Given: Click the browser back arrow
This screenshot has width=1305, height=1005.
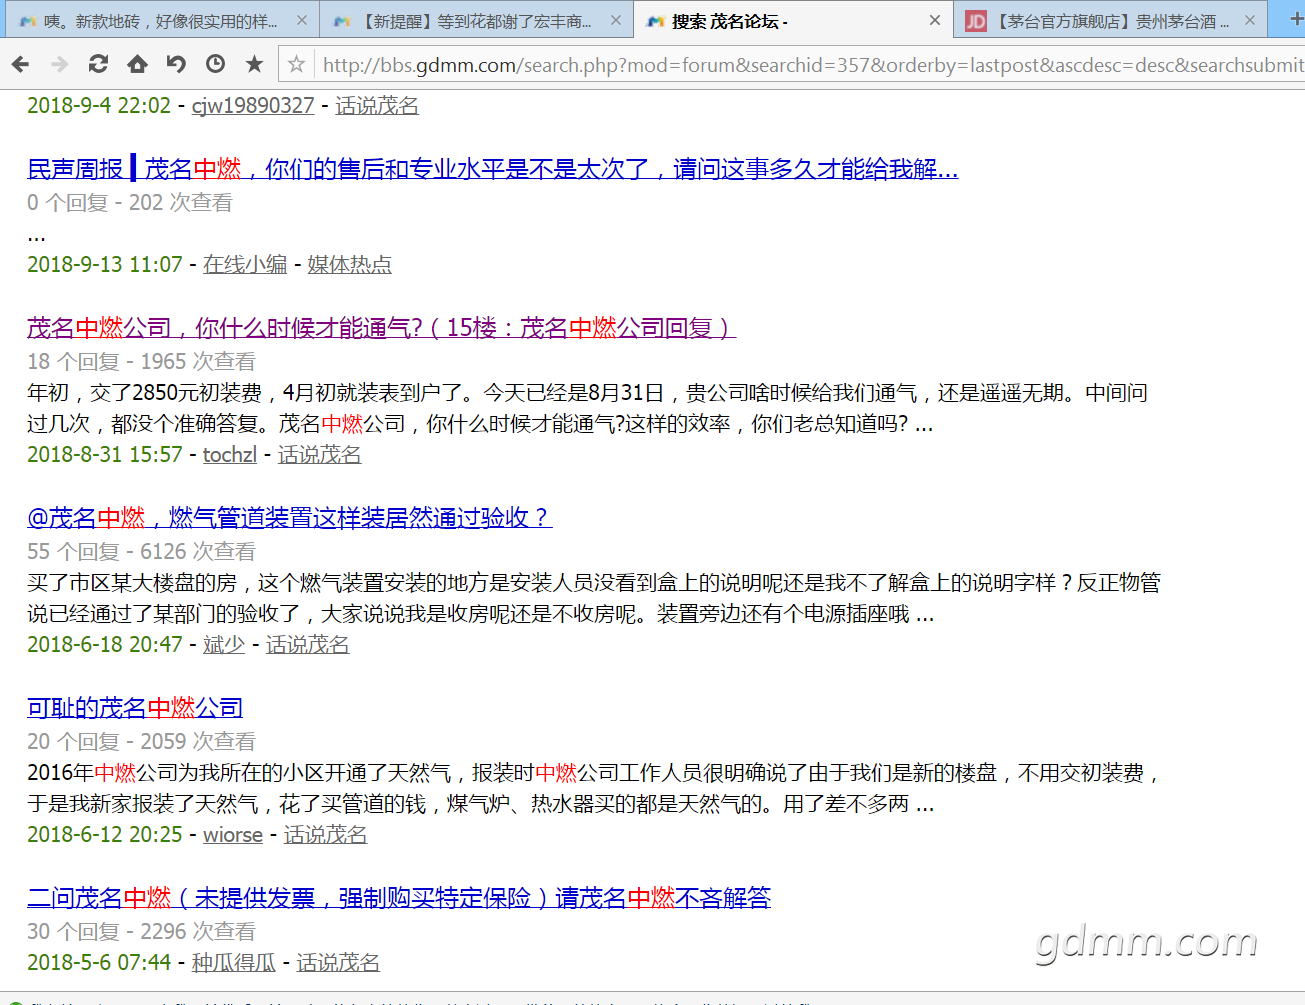Looking at the screenshot, I should click(20, 64).
